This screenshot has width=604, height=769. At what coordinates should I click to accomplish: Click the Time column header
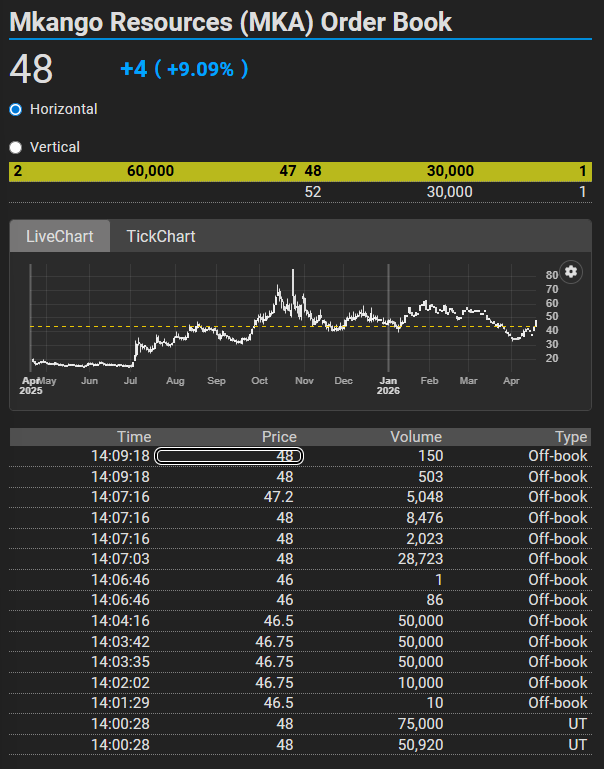pos(134,437)
